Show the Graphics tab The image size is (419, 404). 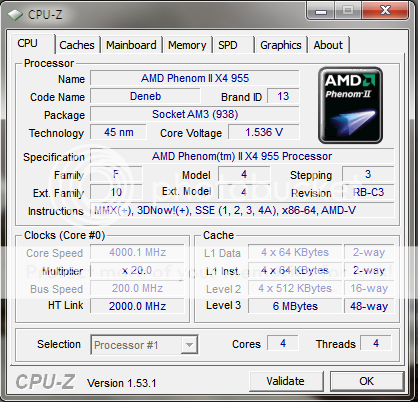[281, 45]
